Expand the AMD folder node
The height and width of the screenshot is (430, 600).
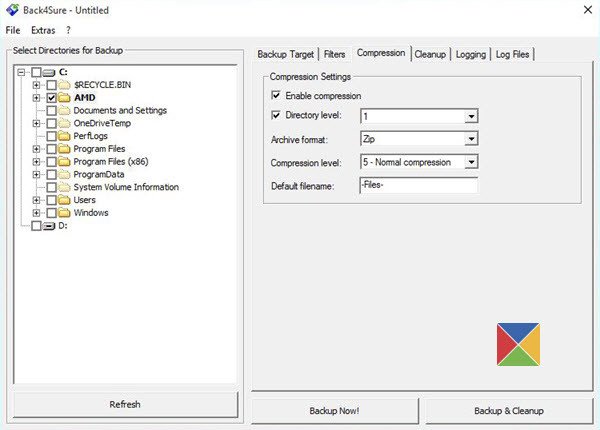[x=36, y=98]
